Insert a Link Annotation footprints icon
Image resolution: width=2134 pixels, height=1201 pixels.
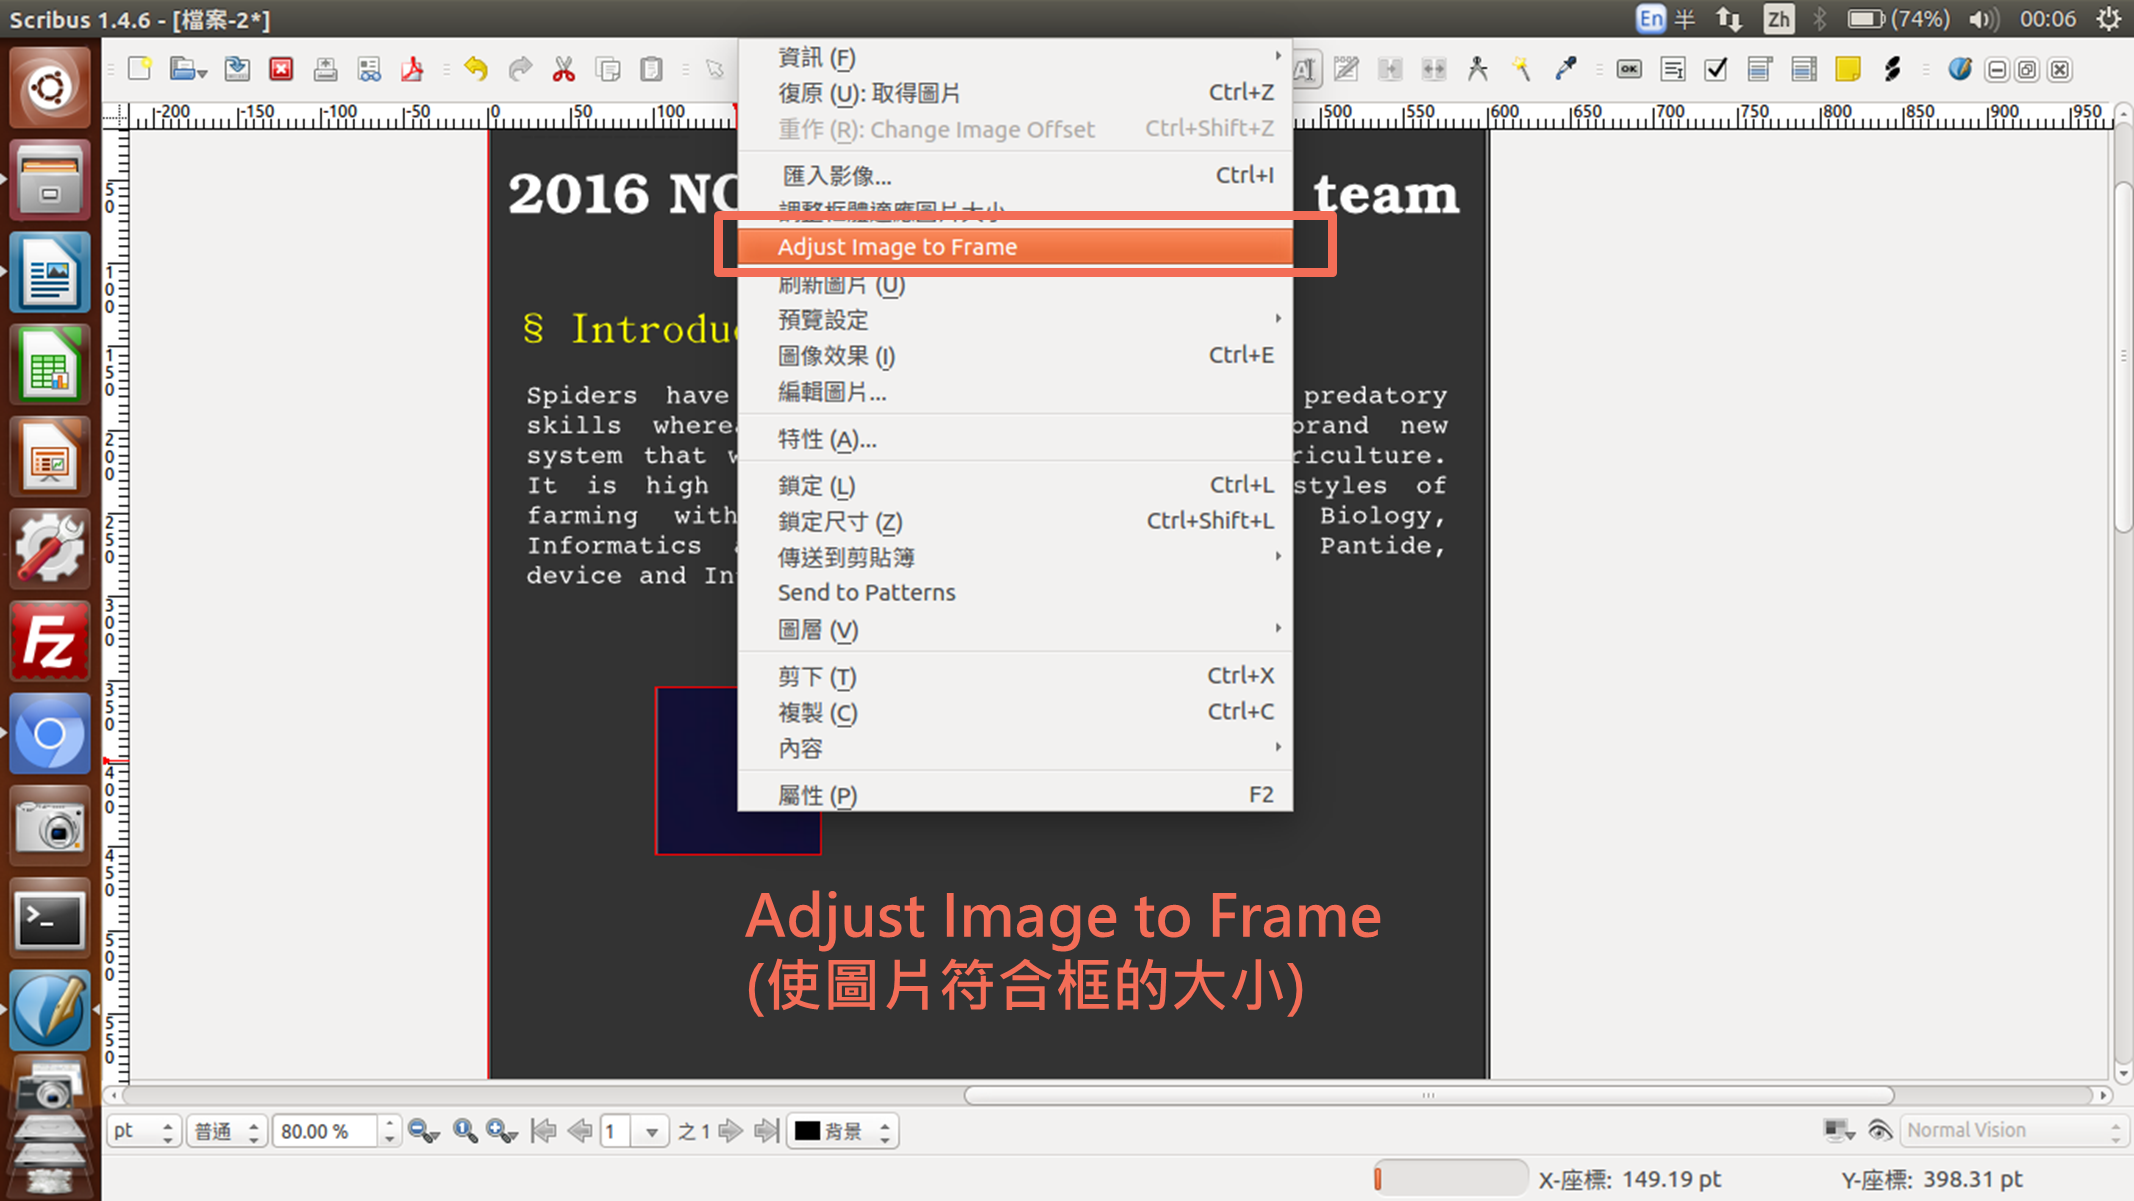pos(1892,69)
